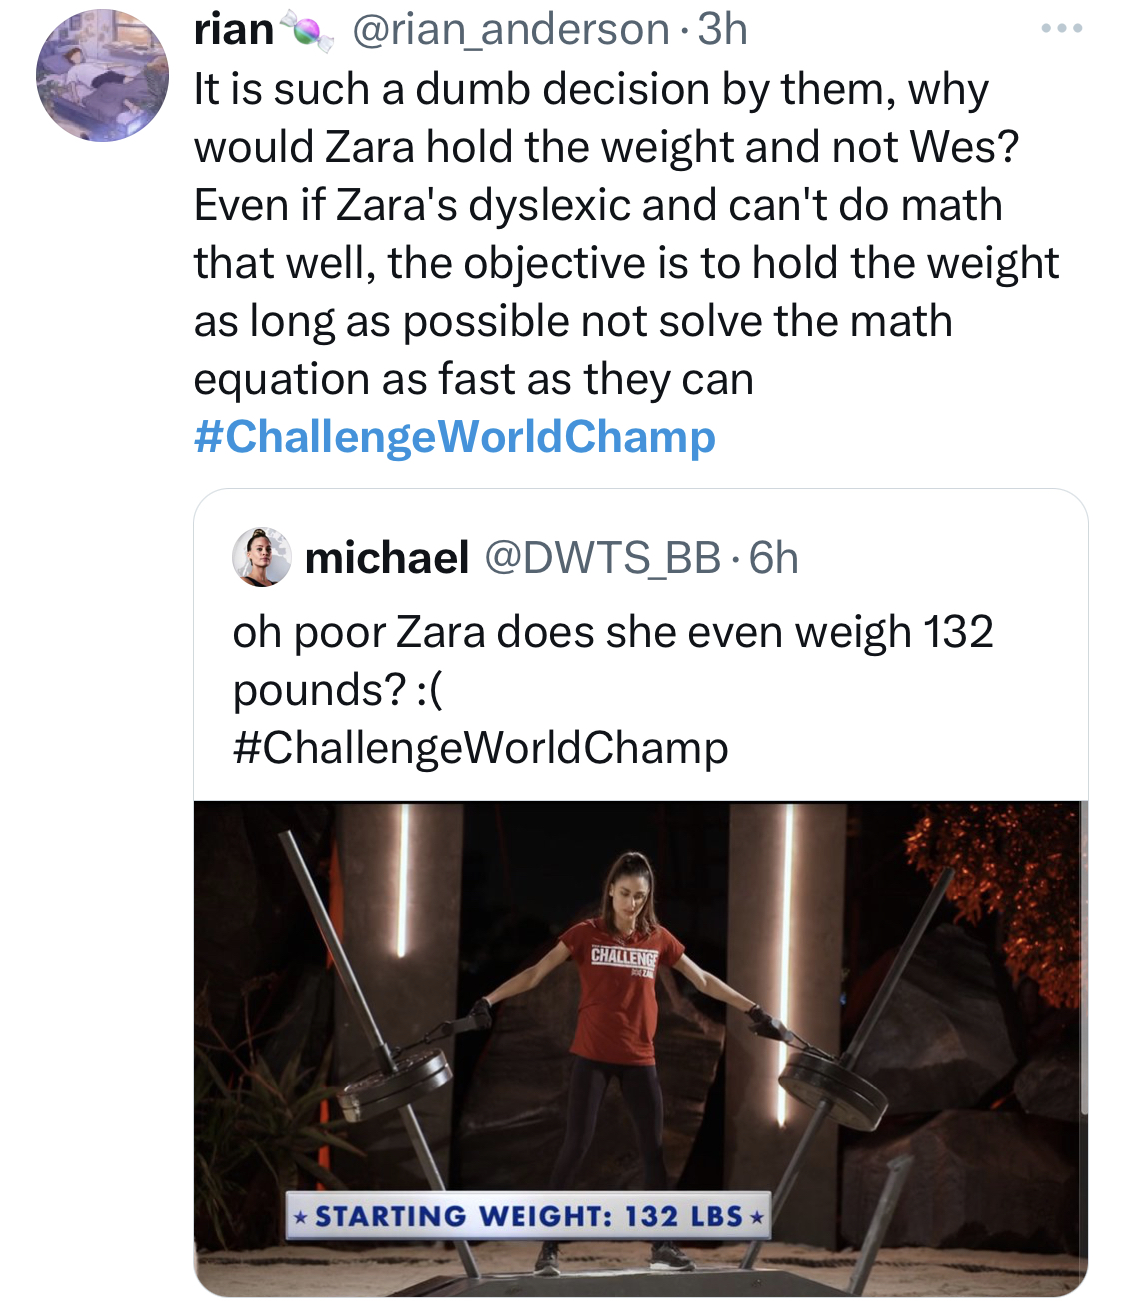Open the quoted tweet text about Zara
This screenshot has width=1125, height=1301.
[x=613, y=661]
